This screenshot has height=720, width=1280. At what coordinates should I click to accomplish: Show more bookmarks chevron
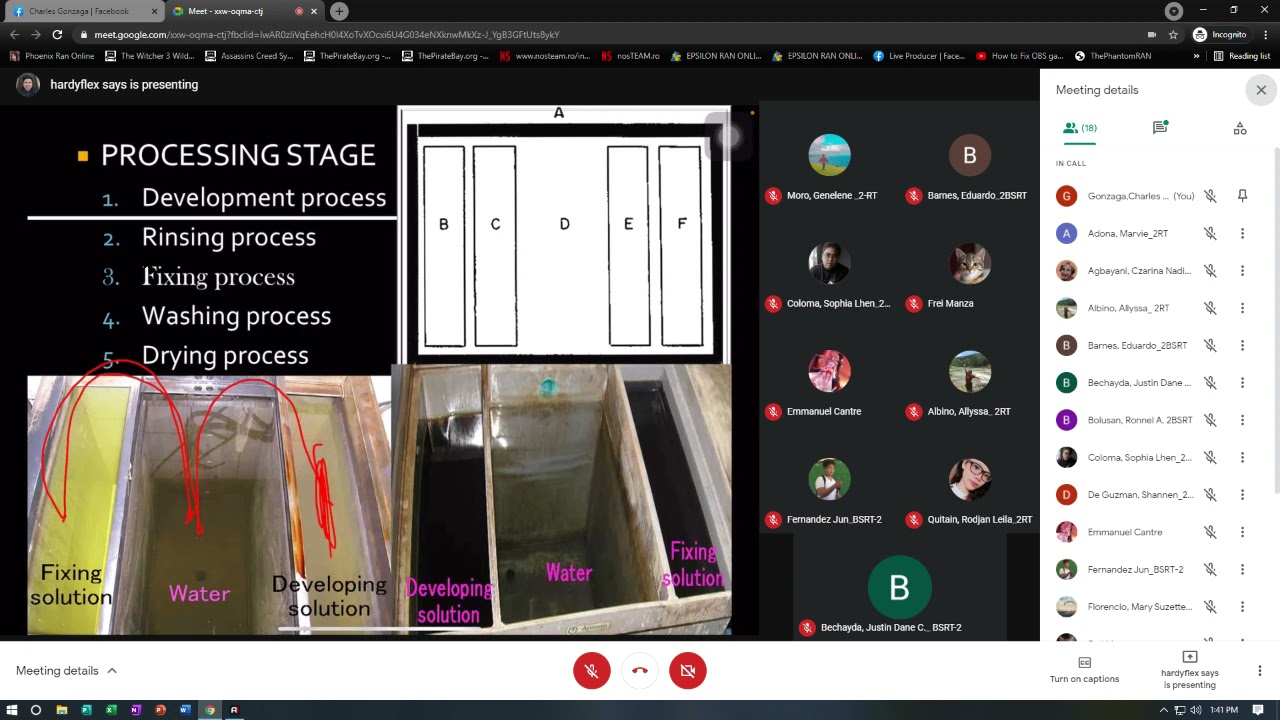point(1196,56)
